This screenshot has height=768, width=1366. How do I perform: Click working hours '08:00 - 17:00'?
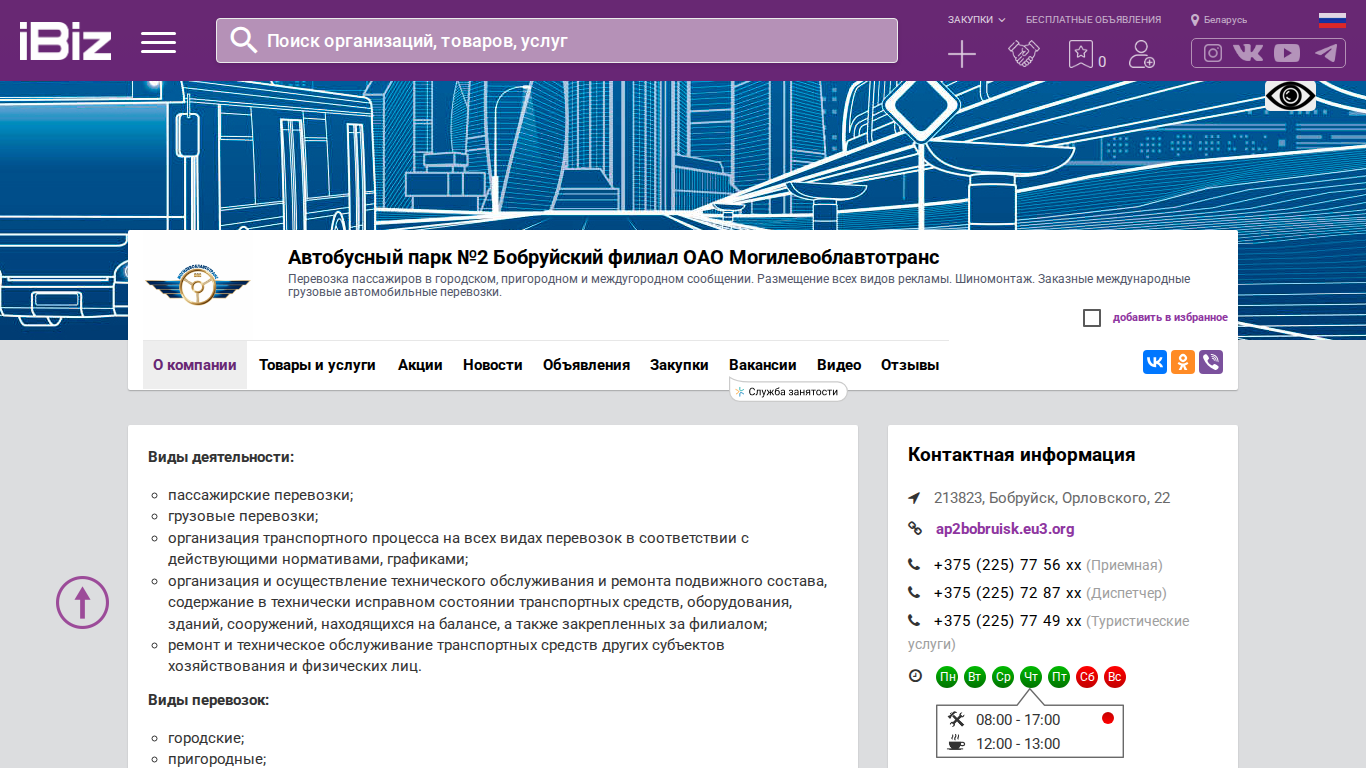(1018, 720)
